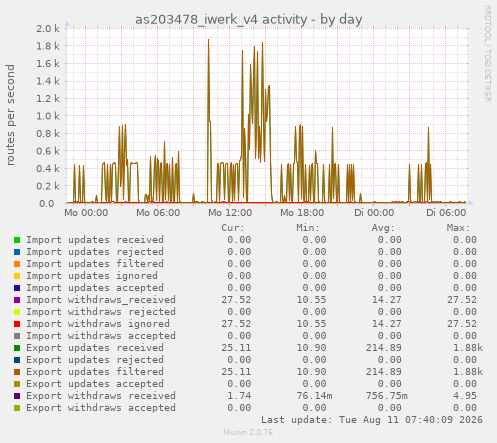
Task: Select the 'Import withdraws ignored' legend label
Action: click(98, 324)
